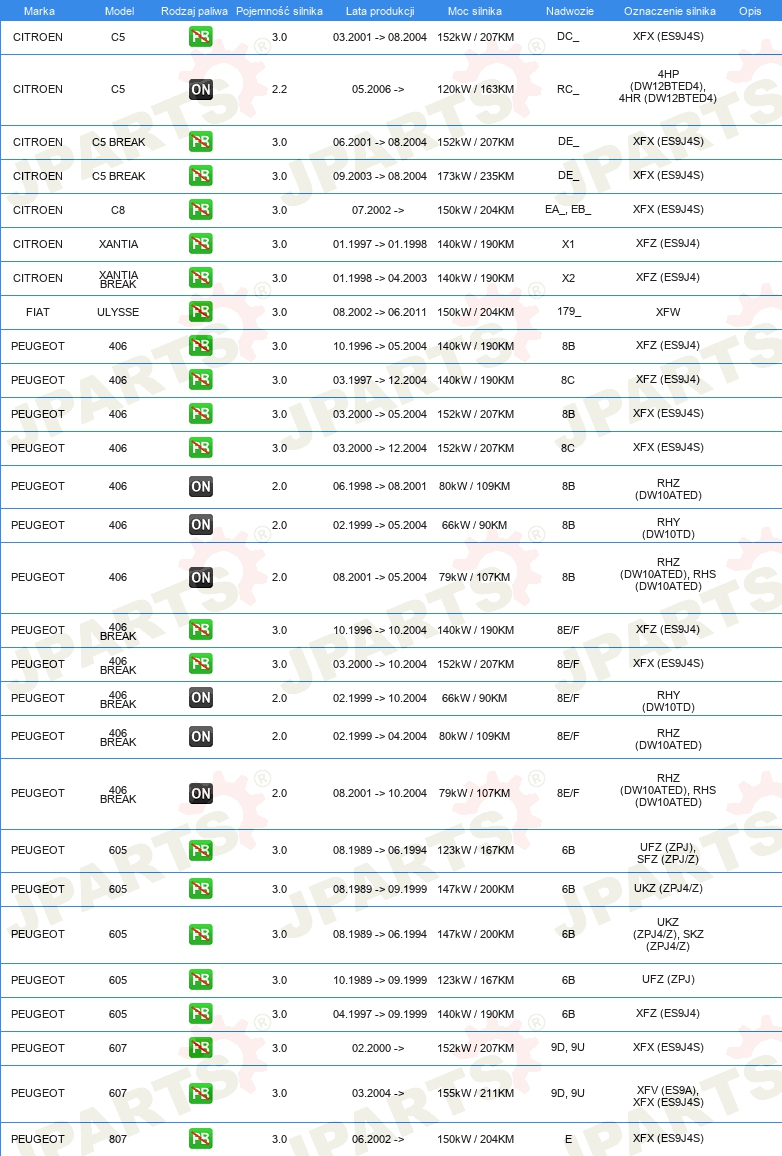Click the petrol icon for C5 BREAK 173kW / 235KM

point(200,175)
